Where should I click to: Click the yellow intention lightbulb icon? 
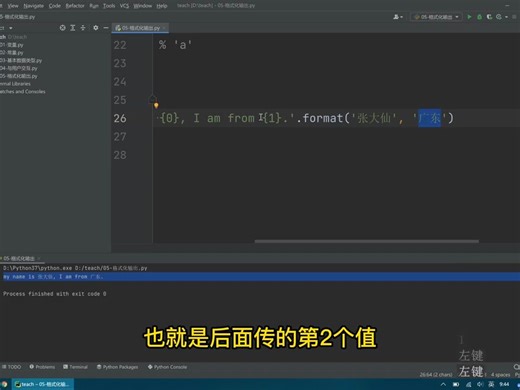coord(156,106)
